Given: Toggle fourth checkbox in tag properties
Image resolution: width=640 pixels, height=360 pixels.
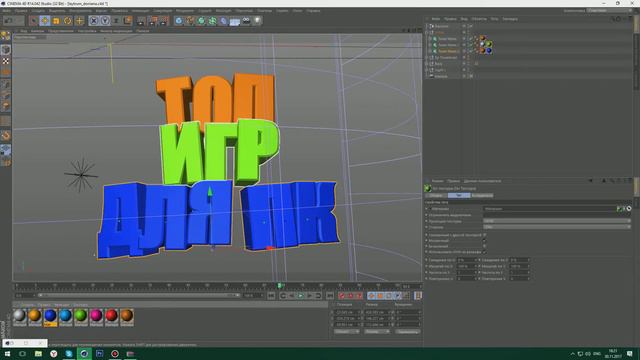Looking at the screenshot, I should click(x=484, y=252).
